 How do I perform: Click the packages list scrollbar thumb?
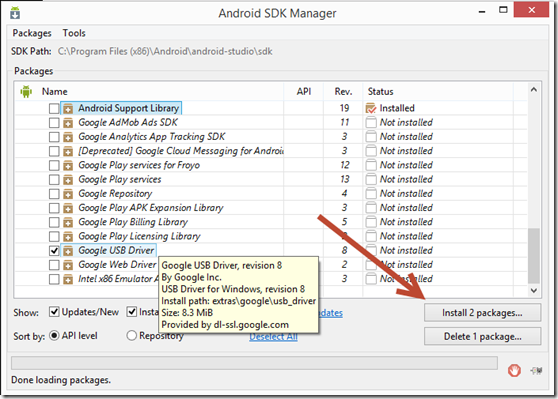[x=533, y=256]
